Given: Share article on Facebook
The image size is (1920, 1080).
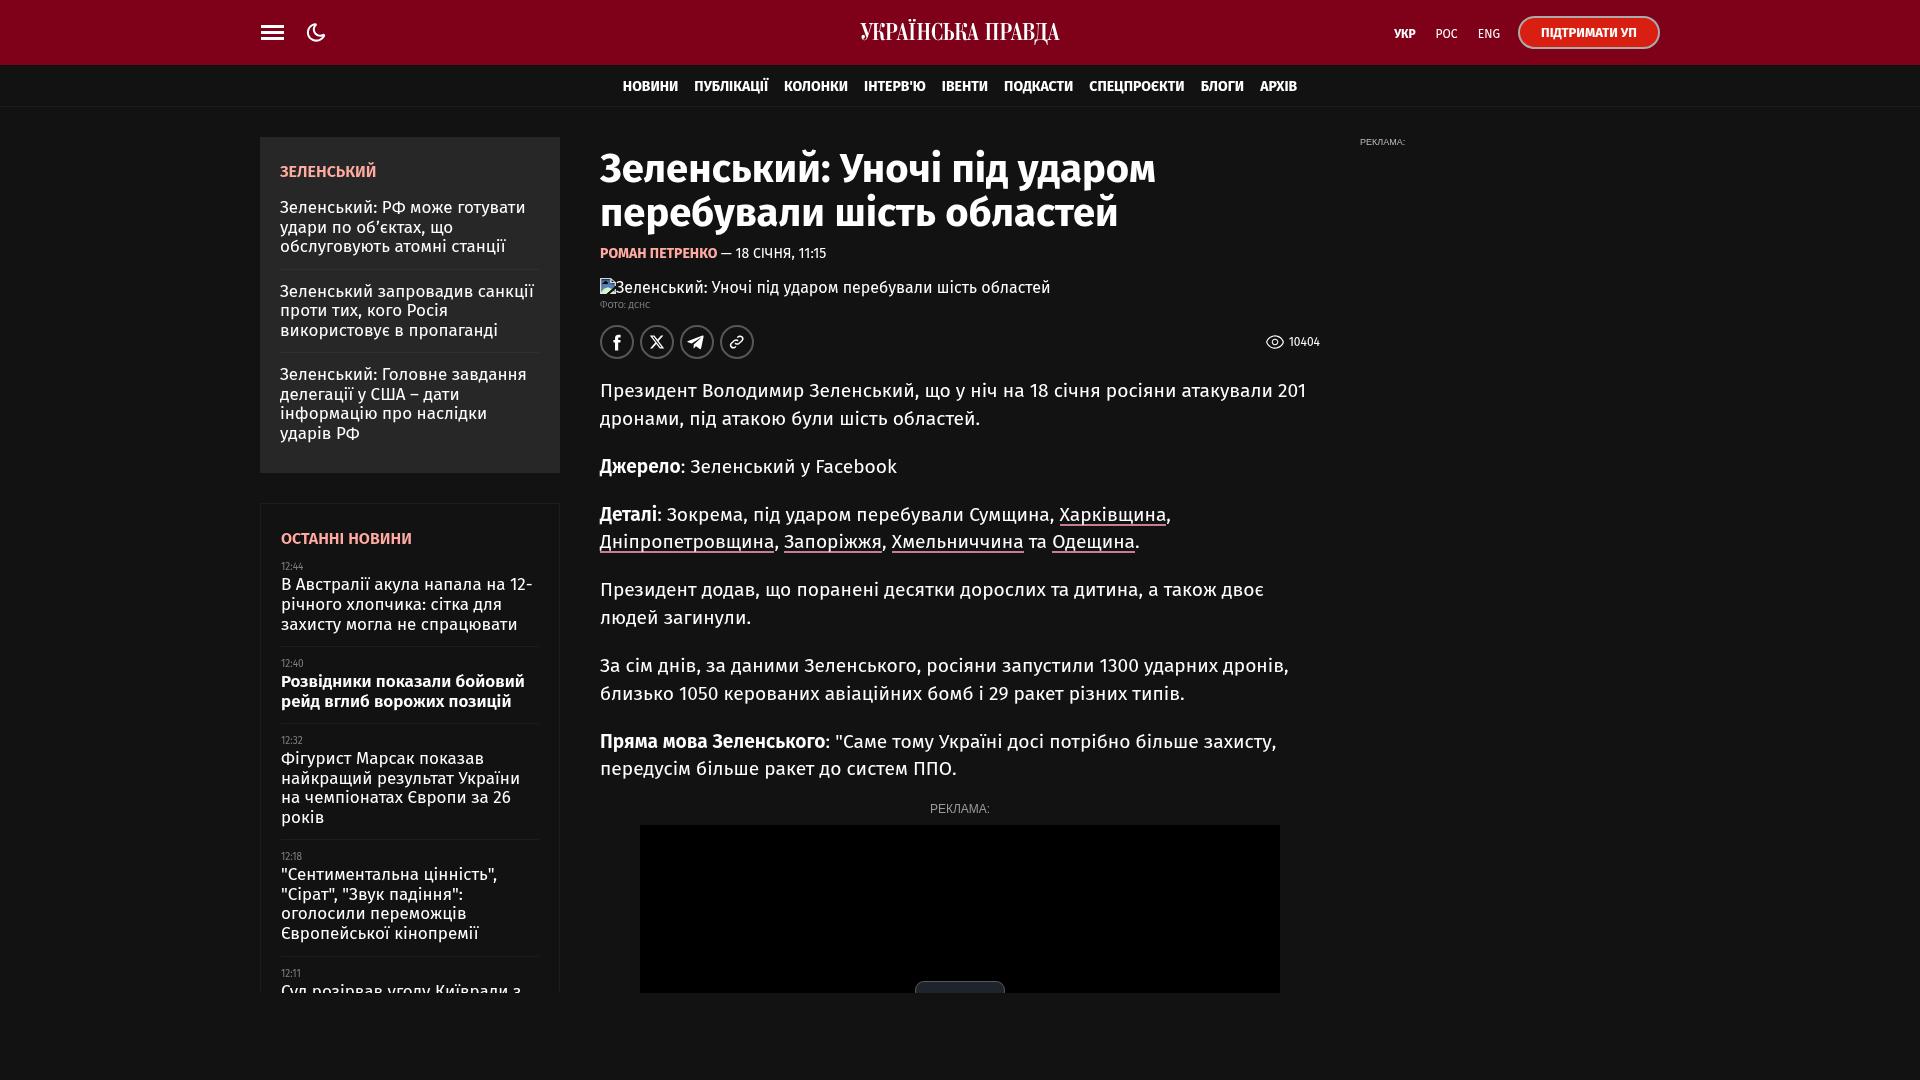Looking at the screenshot, I should coord(617,342).
